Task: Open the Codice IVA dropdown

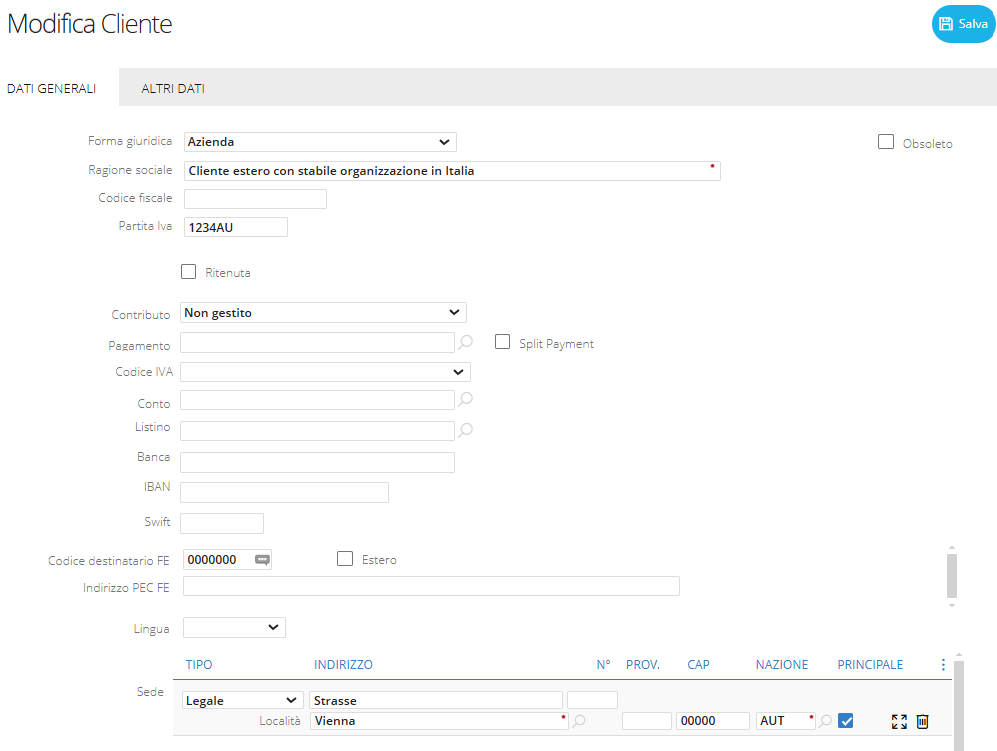Action: 325,372
